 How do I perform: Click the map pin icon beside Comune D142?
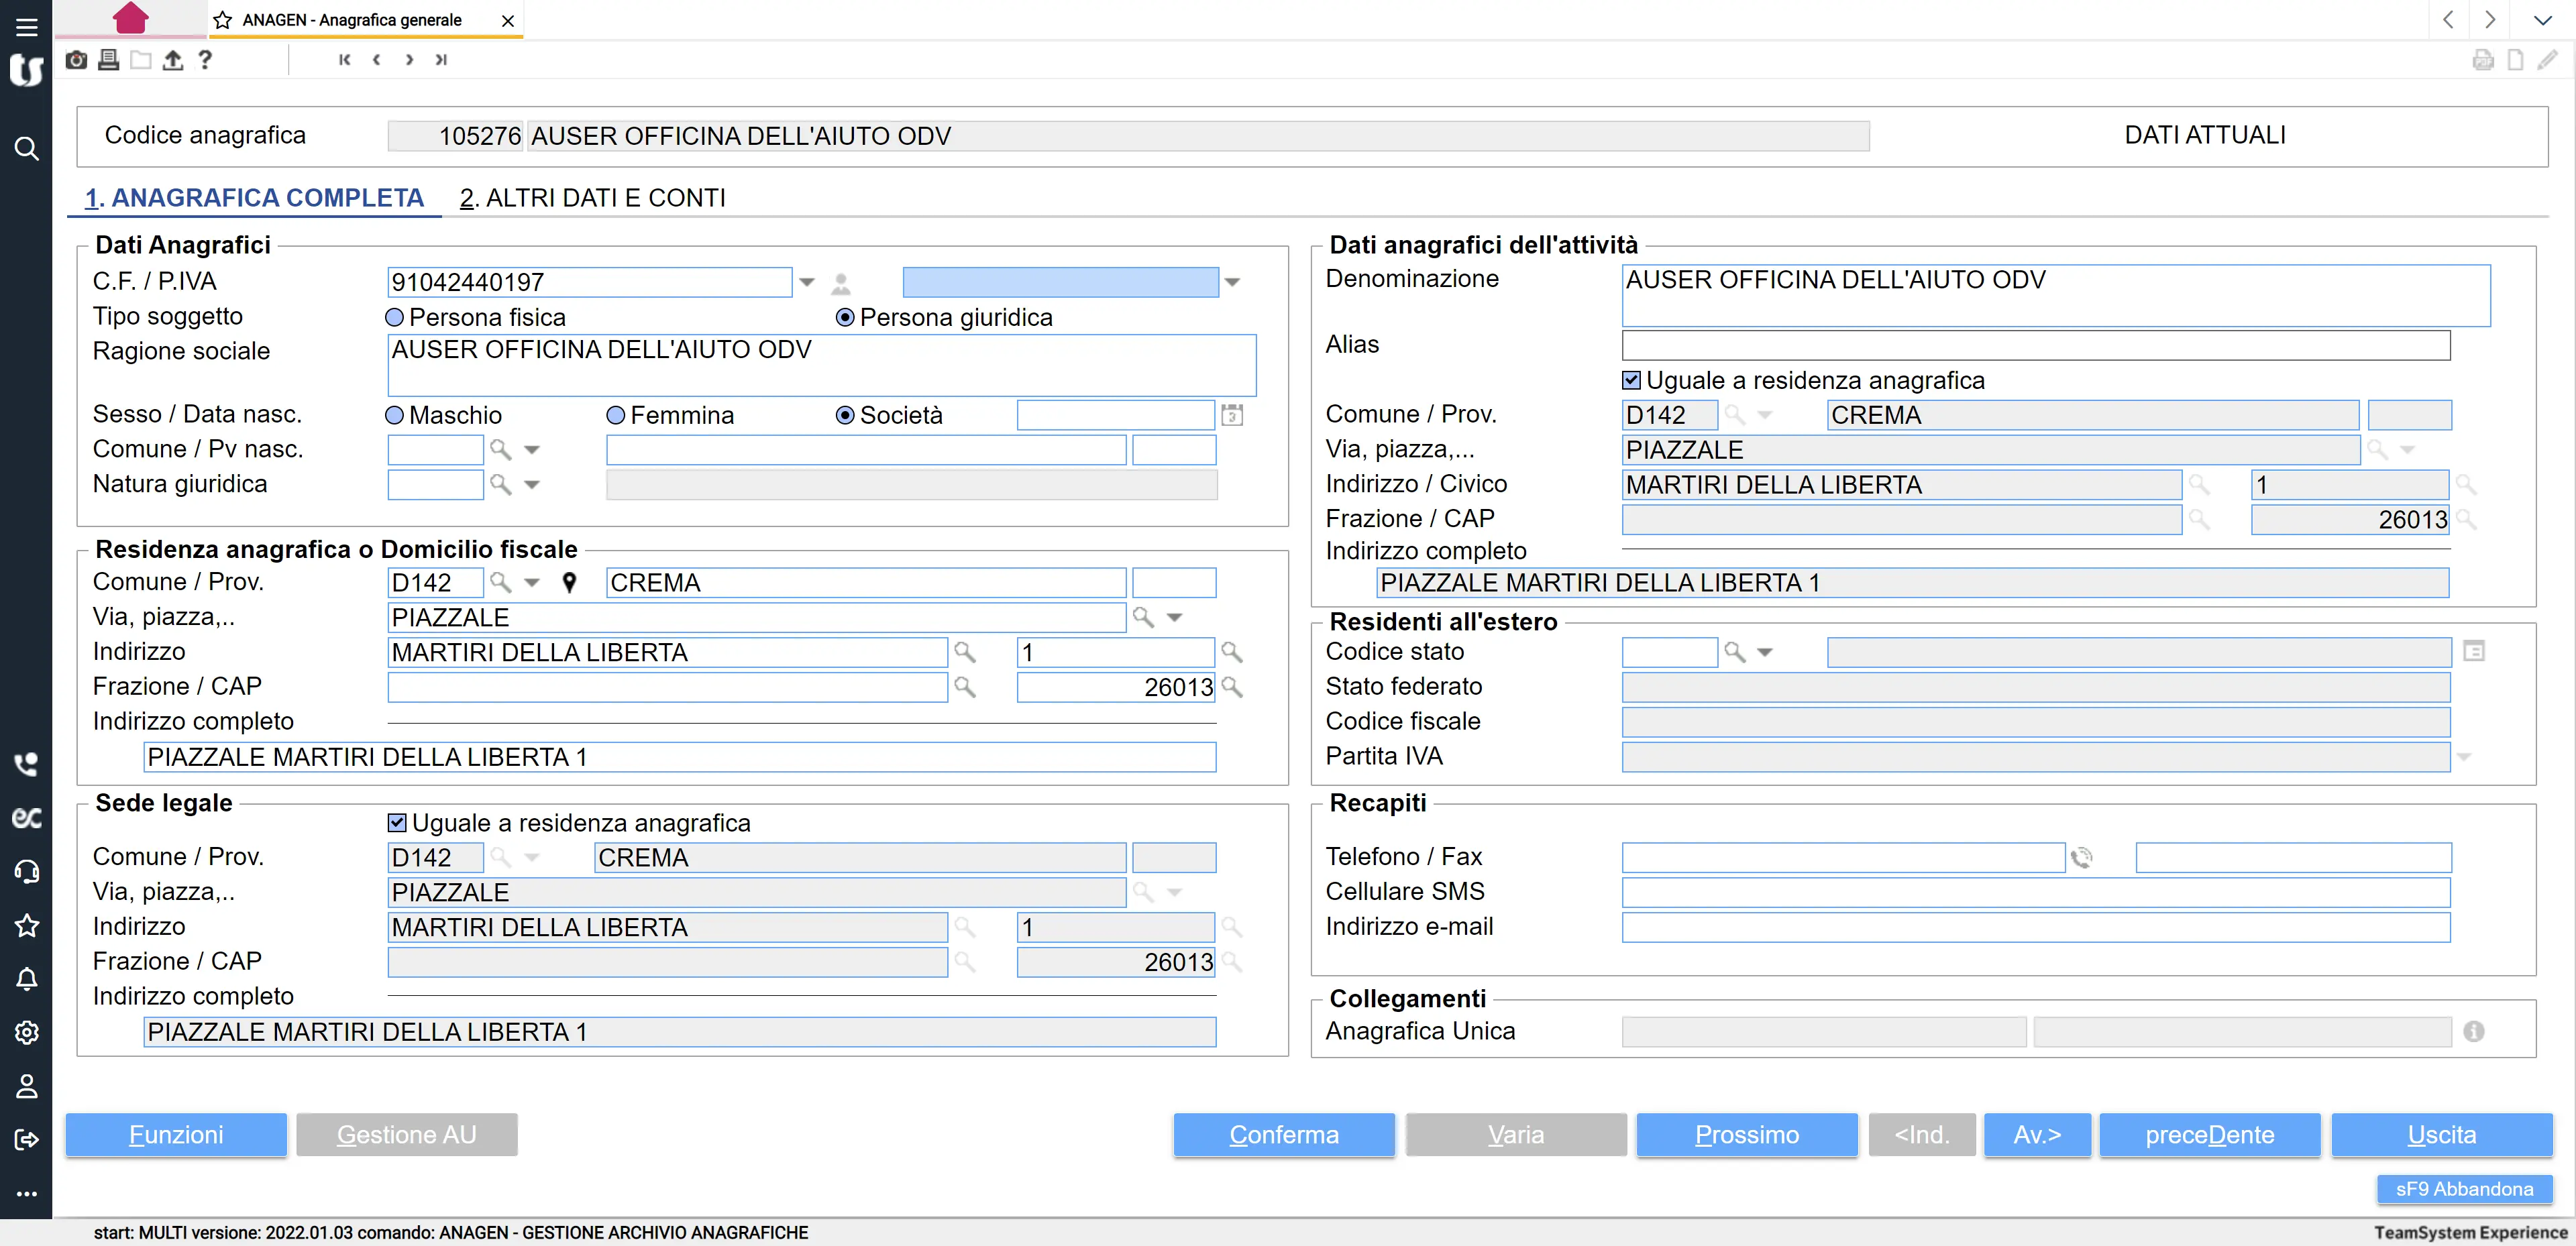[x=569, y=582]
